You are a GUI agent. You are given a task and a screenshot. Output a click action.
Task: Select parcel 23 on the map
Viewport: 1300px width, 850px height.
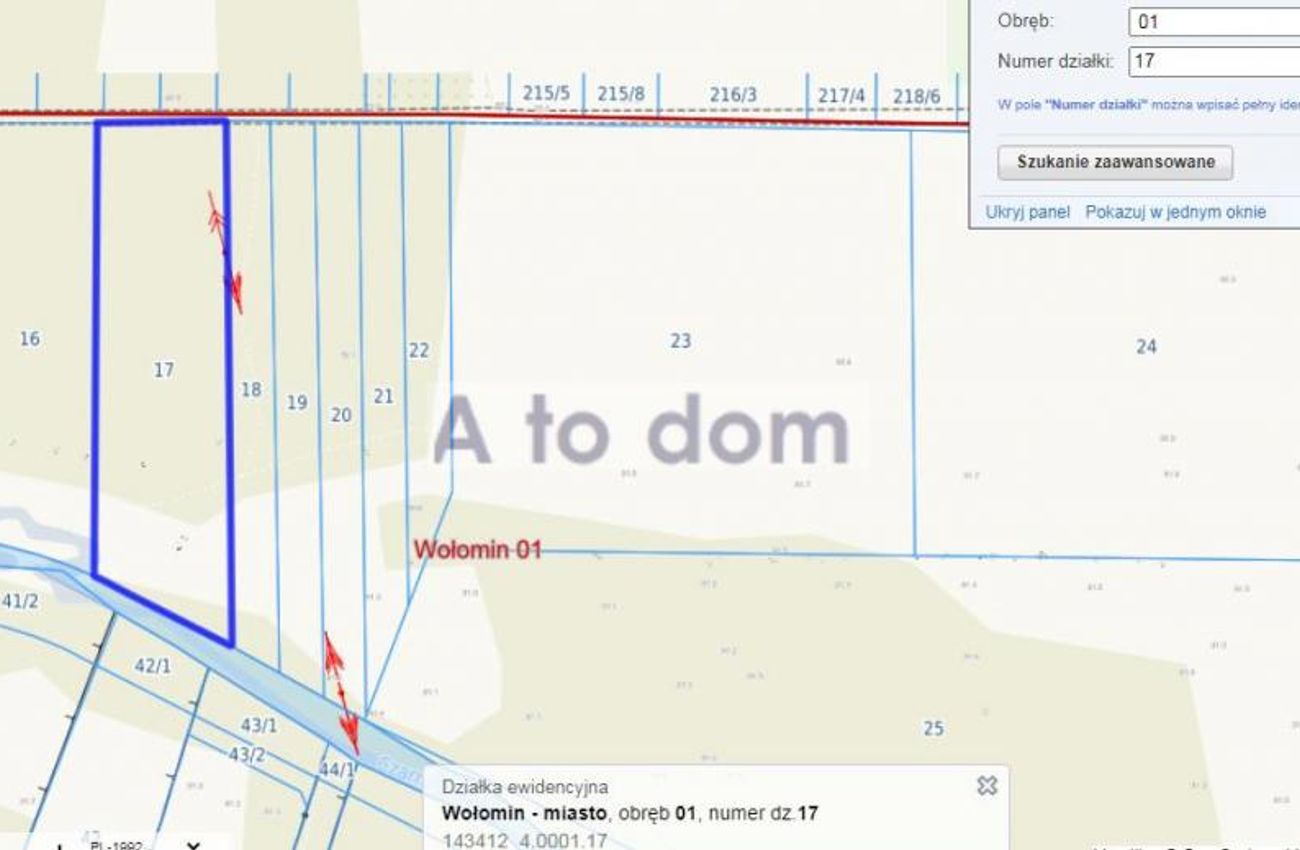tap(680, 341)
